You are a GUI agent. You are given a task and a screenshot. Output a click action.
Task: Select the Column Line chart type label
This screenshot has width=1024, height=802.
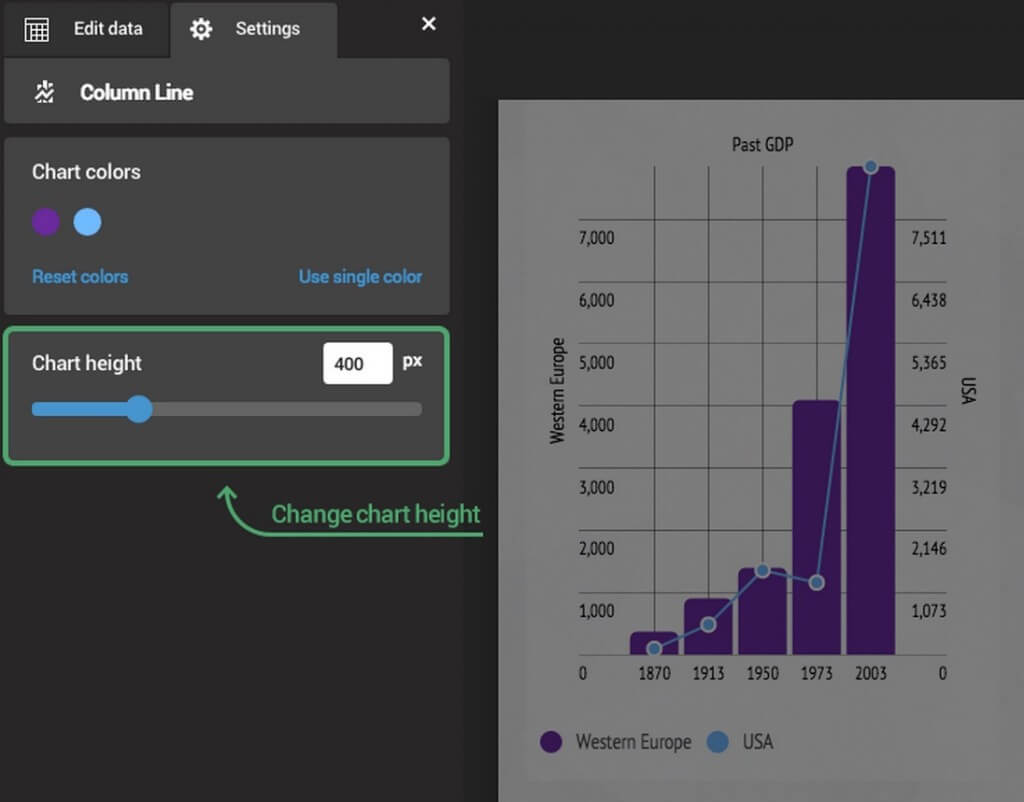[x=137, y=92]
